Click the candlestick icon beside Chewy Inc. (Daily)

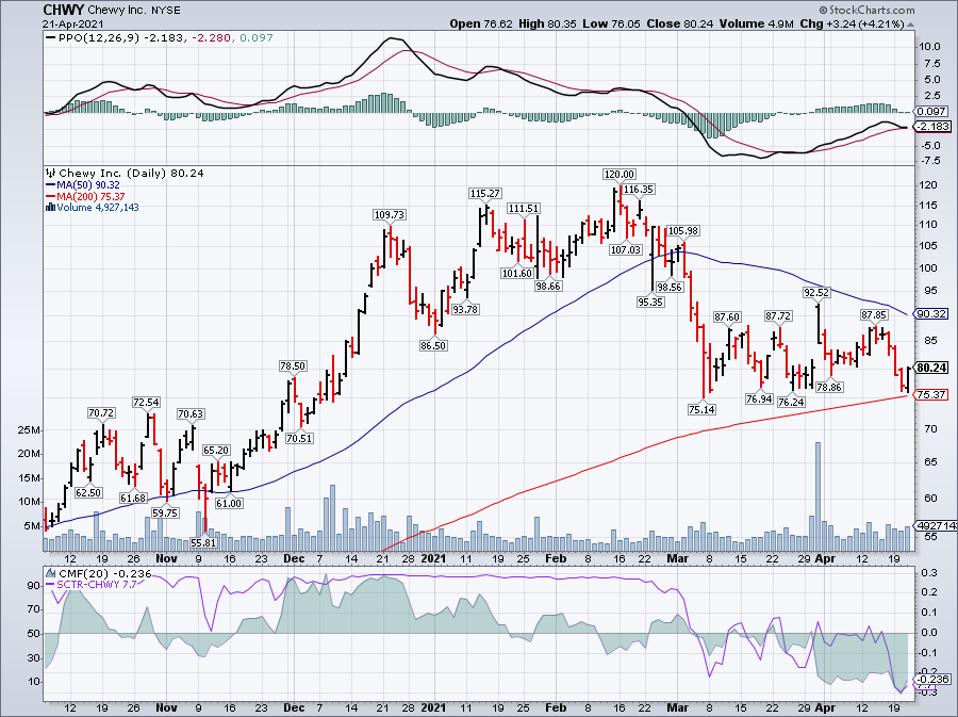pyautogui.click(x=51, y=173)
